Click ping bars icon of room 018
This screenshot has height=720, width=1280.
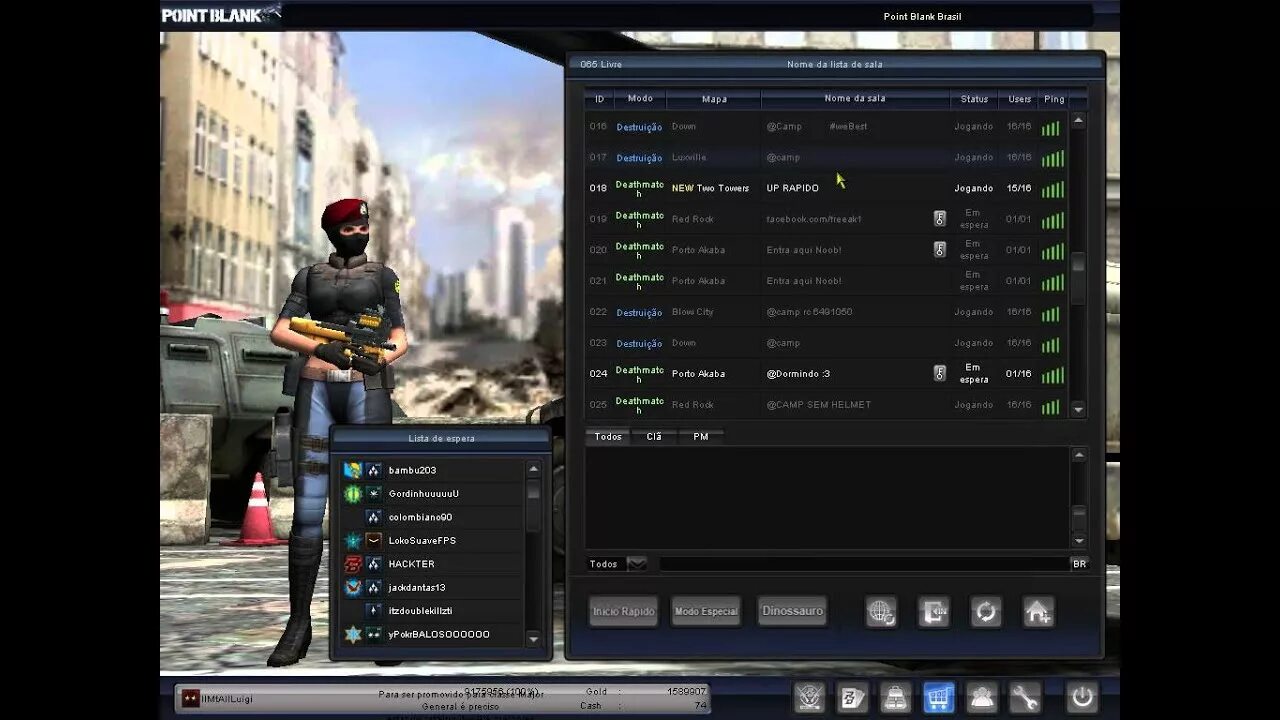[1051, 189]
